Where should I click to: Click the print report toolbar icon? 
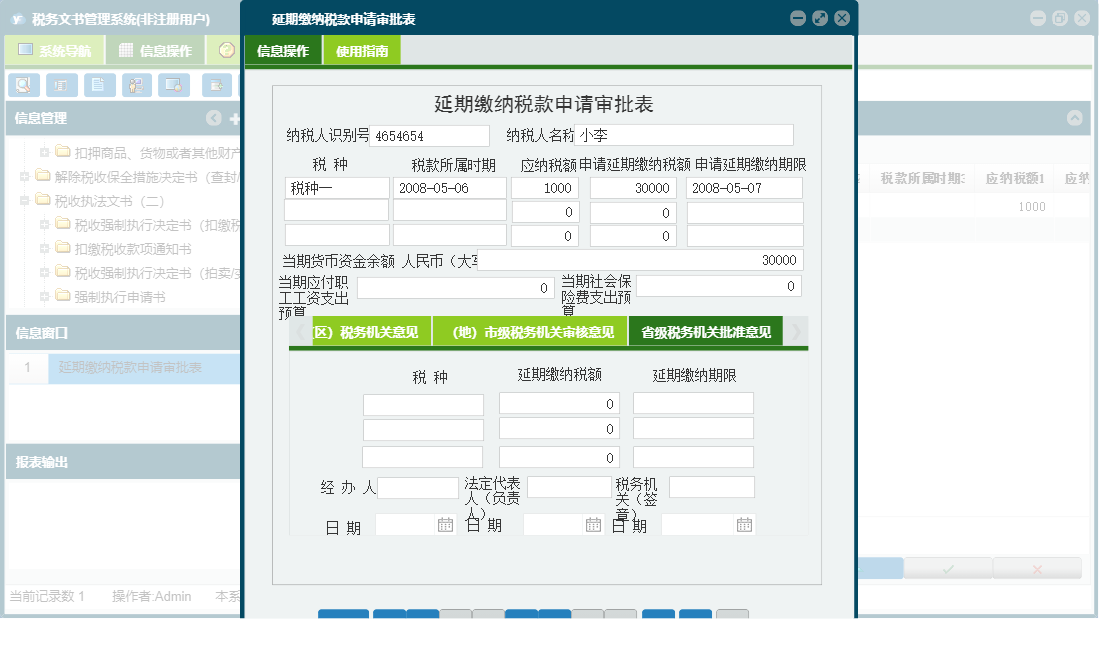(61, 85)
